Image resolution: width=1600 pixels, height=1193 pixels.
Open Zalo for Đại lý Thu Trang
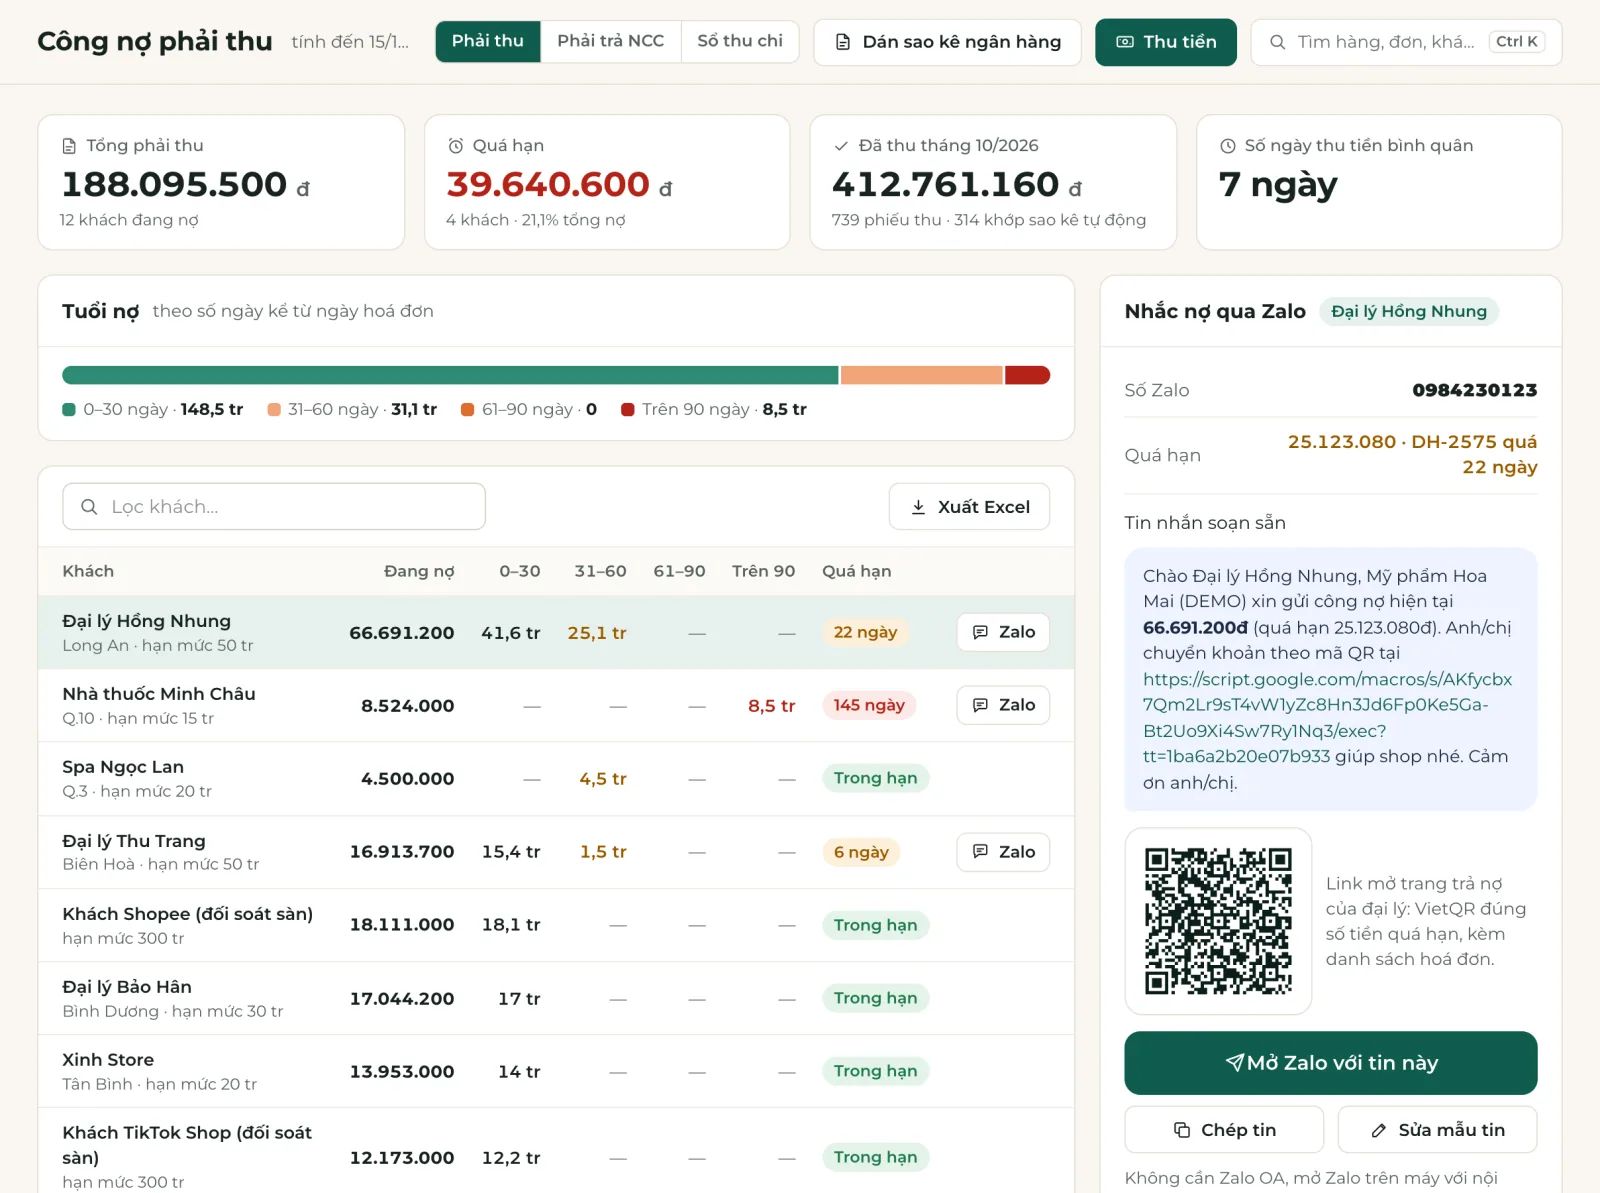(x=1003, y=852)
